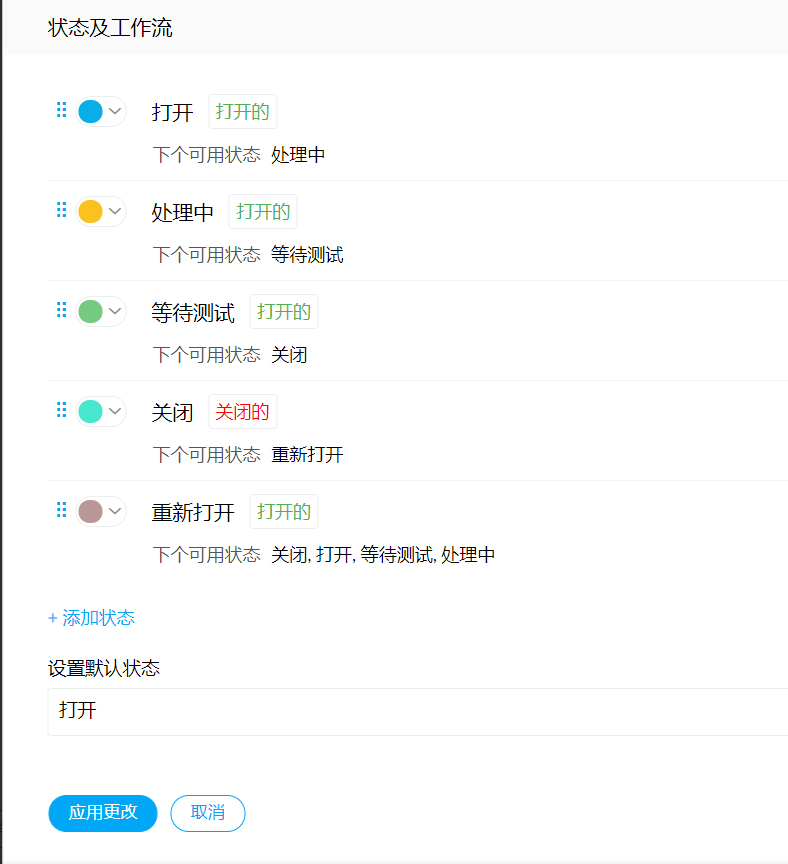Click drag handle icon for 等待测试 status

coord(61,310)
